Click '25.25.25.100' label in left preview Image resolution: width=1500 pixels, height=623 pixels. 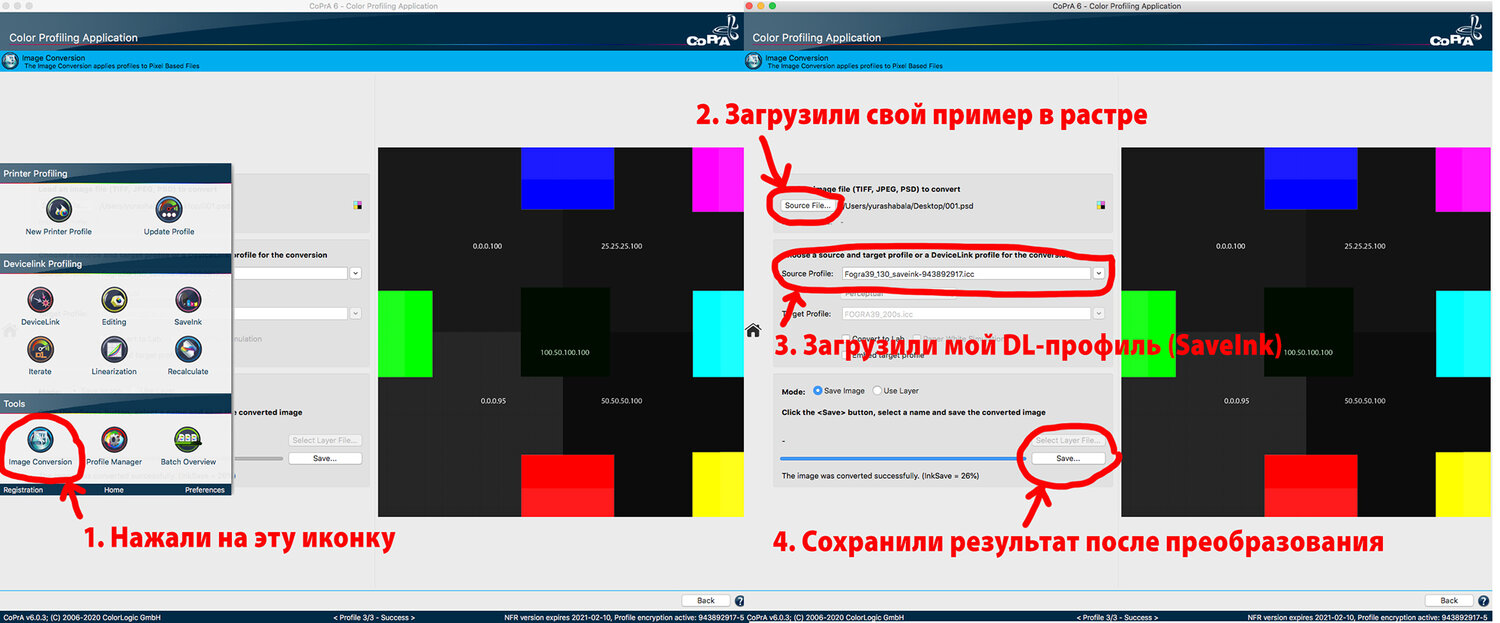pyautogui.click(x=621, y=245)
